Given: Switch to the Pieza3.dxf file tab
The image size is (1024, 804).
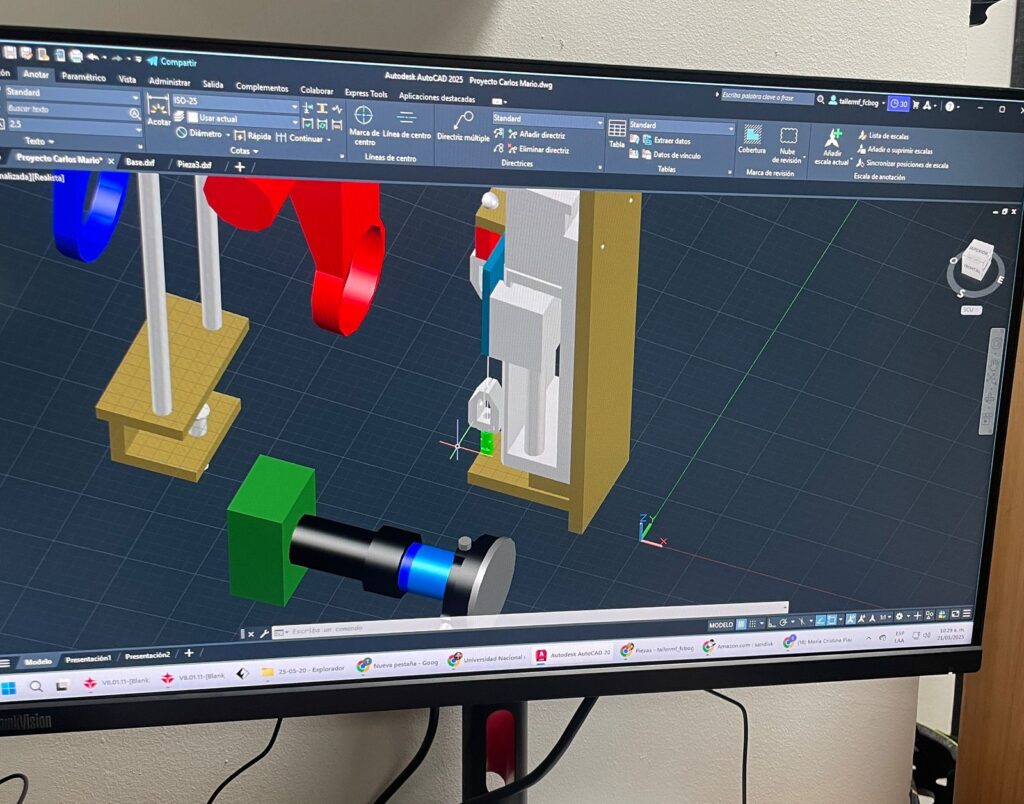Looking at the screenshot, I should click(194, 165).
